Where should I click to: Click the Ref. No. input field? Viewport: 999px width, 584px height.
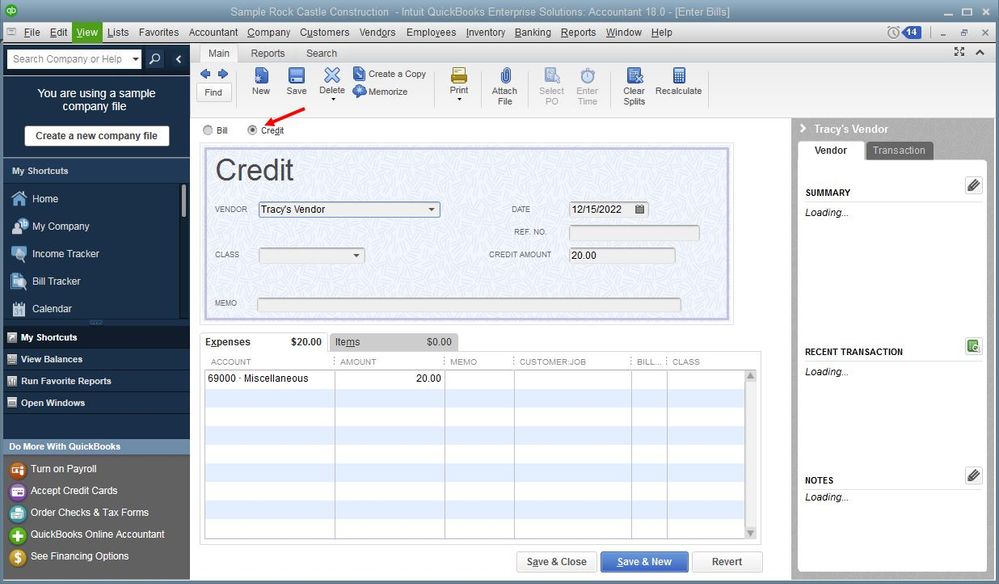[634, 232]
